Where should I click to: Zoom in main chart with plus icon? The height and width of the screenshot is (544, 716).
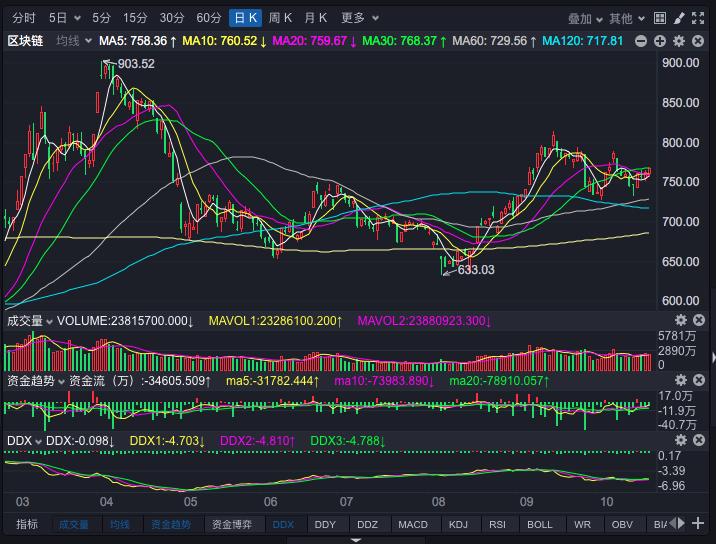coord(659,42)
